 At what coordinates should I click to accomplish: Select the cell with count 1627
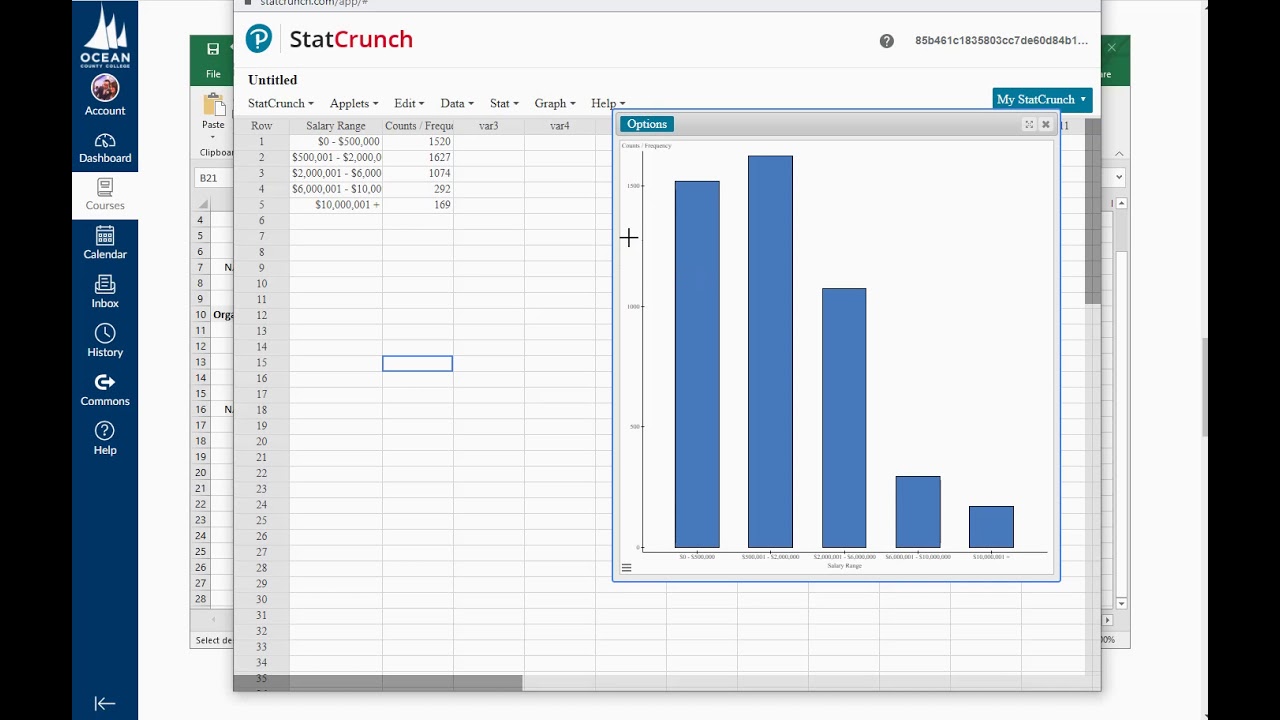(x=418, y=157)
